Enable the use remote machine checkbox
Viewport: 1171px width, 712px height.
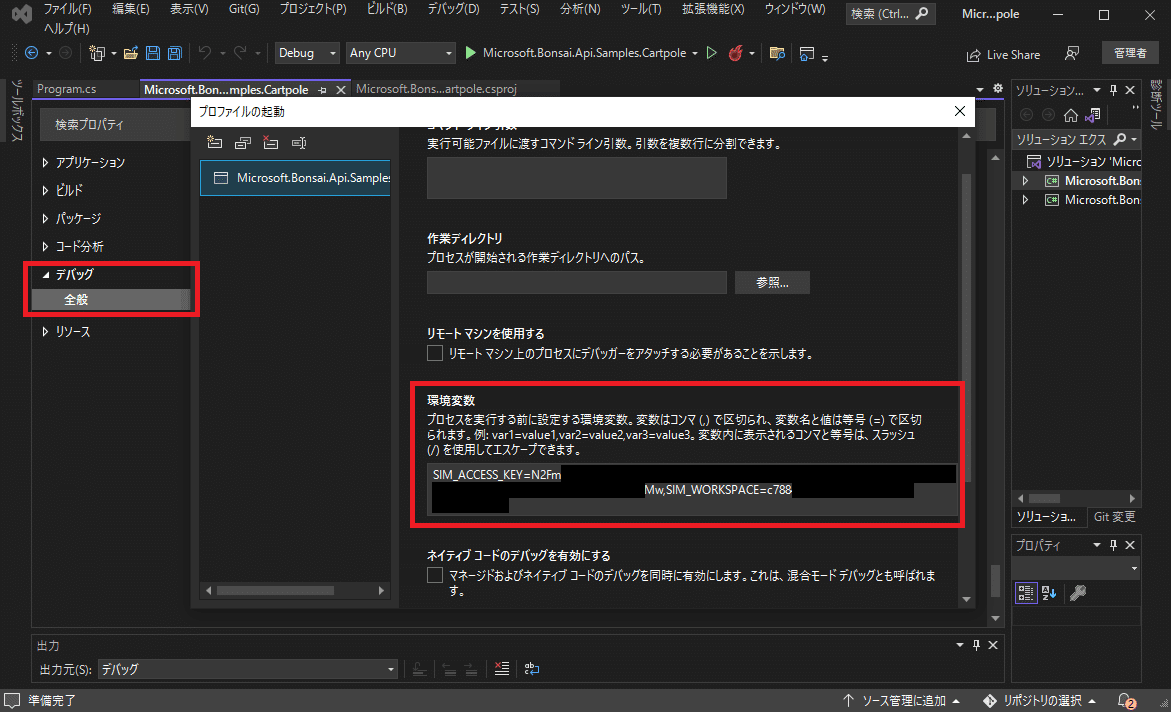[435, 353]
